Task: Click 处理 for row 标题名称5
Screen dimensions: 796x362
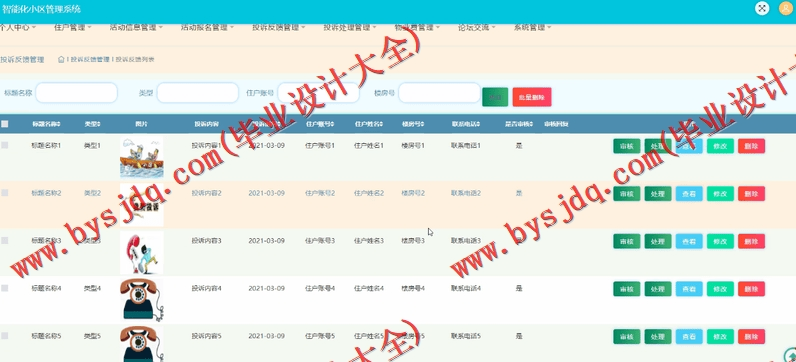Action: (658, 337)
